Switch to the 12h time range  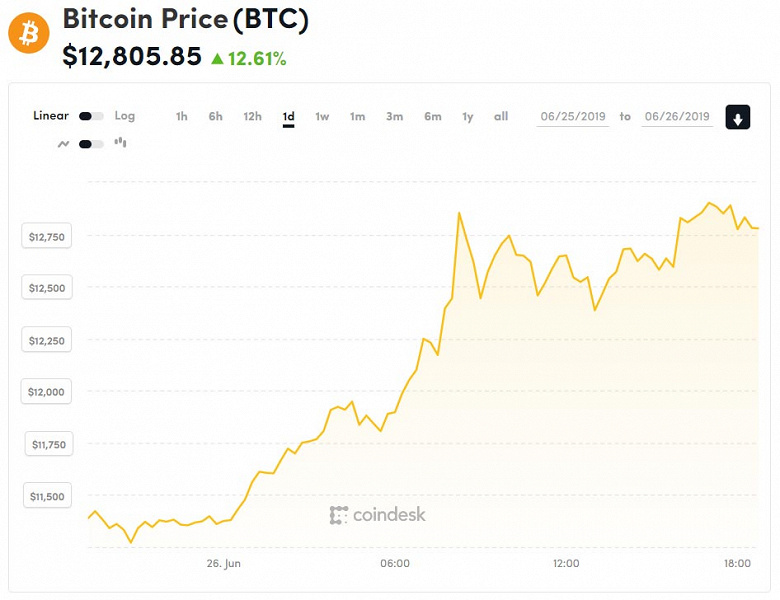pos(252,117)
